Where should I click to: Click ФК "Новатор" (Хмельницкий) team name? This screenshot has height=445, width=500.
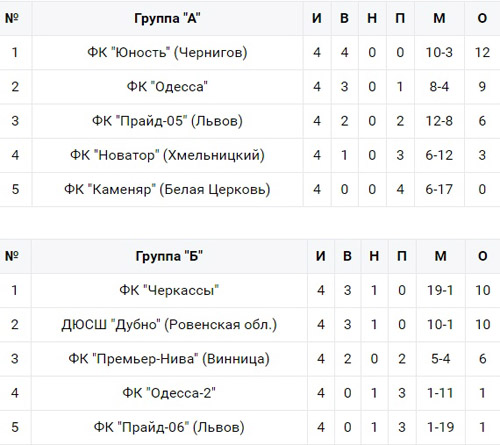click(x=167, y=155)
